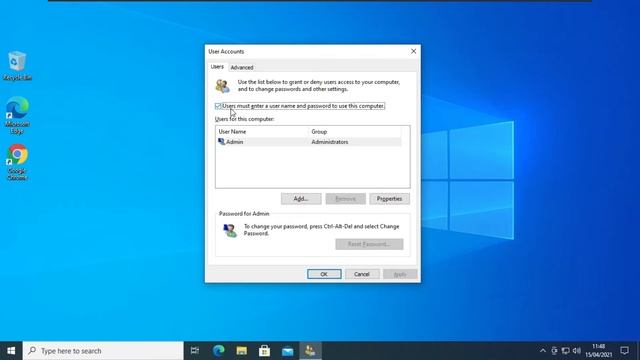The image size is (640, 360).
Task: Show hidden system tray icons
Action: [542, 351]
